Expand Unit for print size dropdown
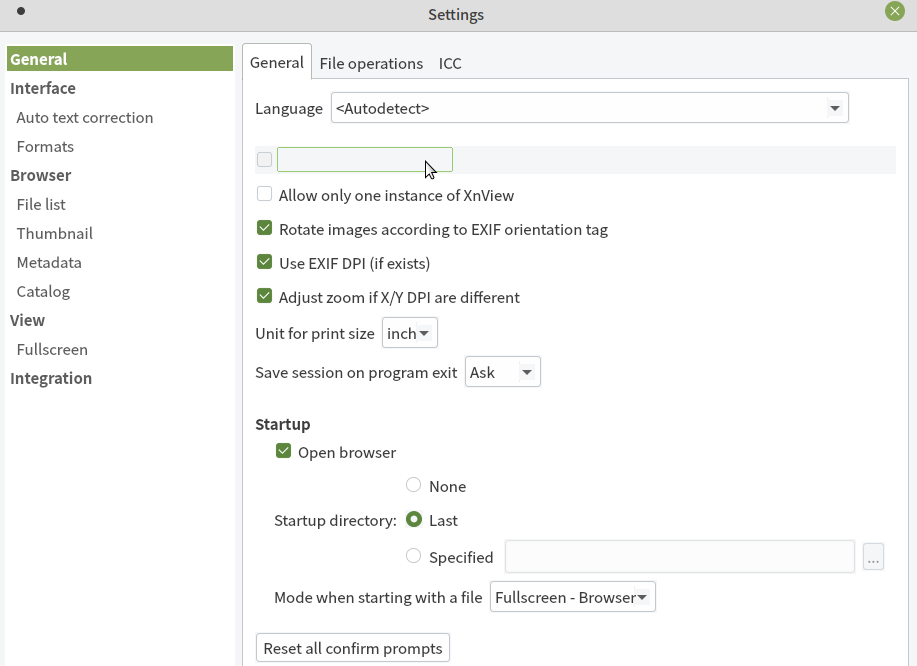Screen dimensions: 917x666 pos(409,333)
